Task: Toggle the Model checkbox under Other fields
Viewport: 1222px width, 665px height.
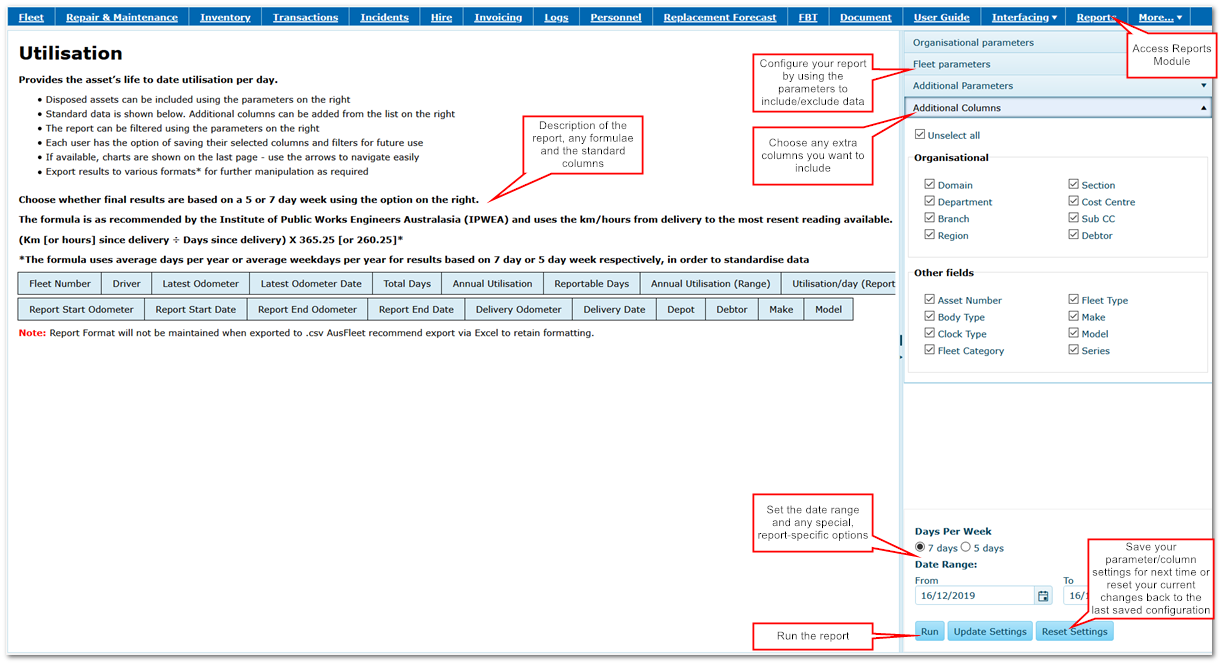Action: tap(1074, 334)
